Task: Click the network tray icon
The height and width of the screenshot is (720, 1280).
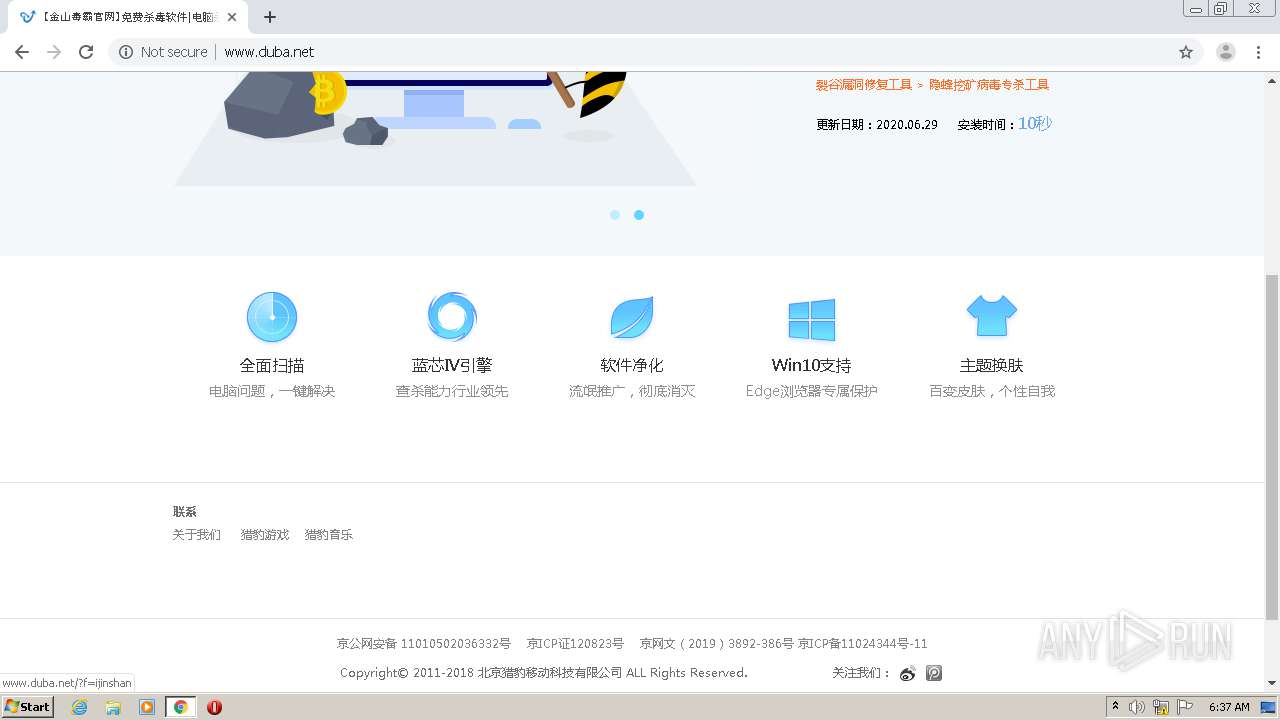Action: point(1161,707)
